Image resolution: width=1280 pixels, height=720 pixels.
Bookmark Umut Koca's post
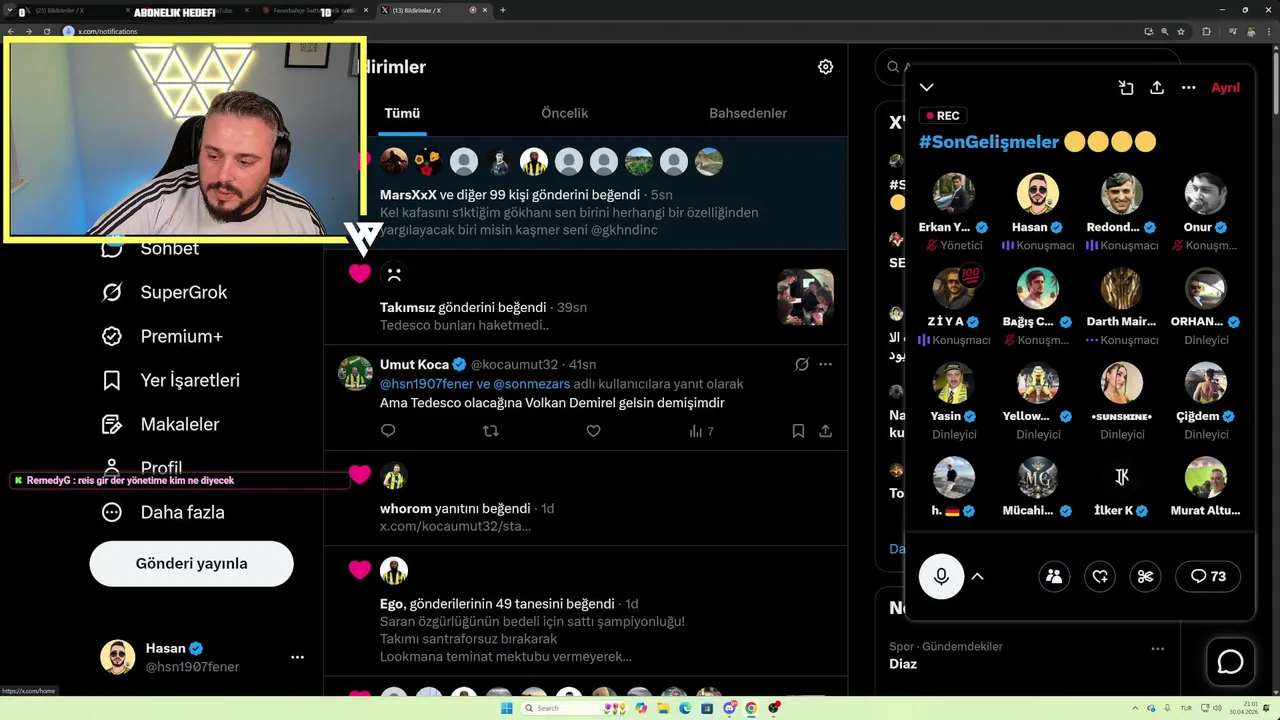[x=798, y=431]
